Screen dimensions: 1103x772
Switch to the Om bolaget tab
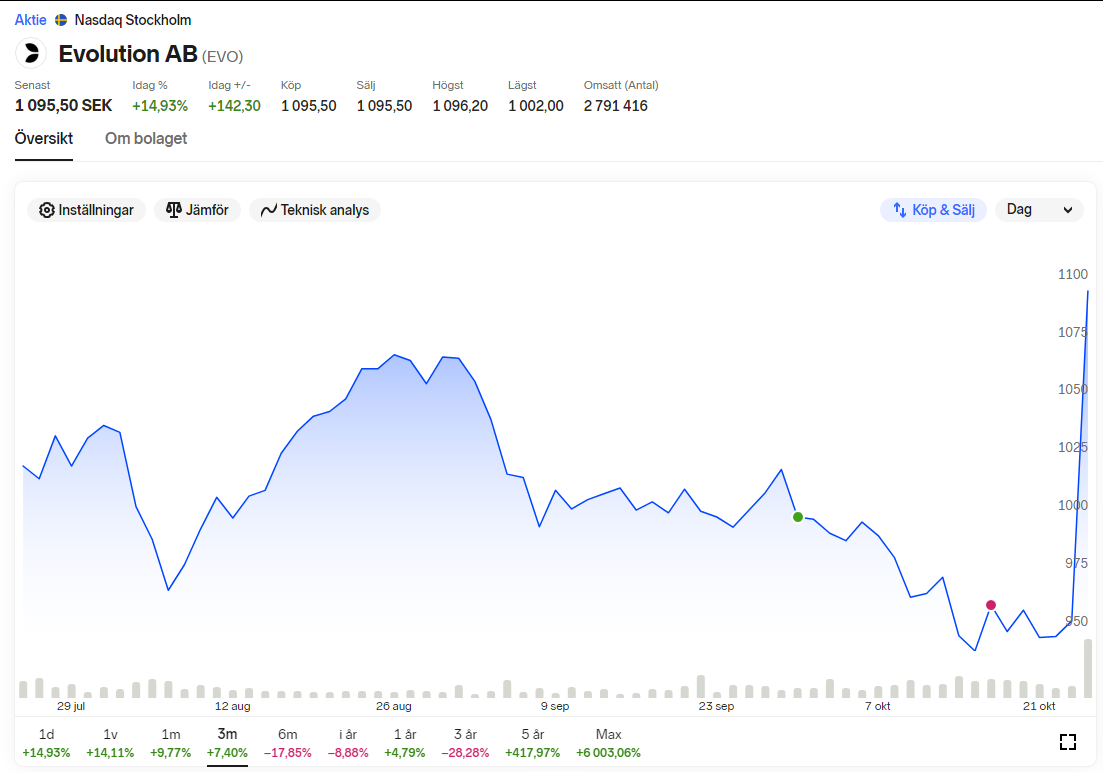click(146, 139)
